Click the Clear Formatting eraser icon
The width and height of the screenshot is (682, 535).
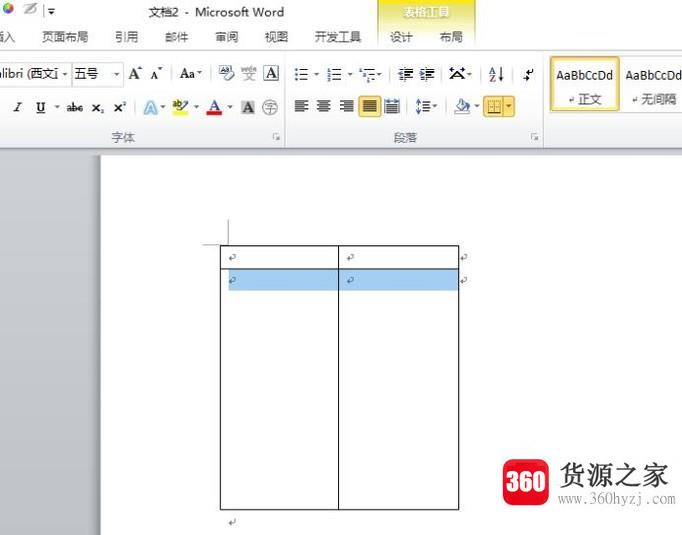(226, 73)
